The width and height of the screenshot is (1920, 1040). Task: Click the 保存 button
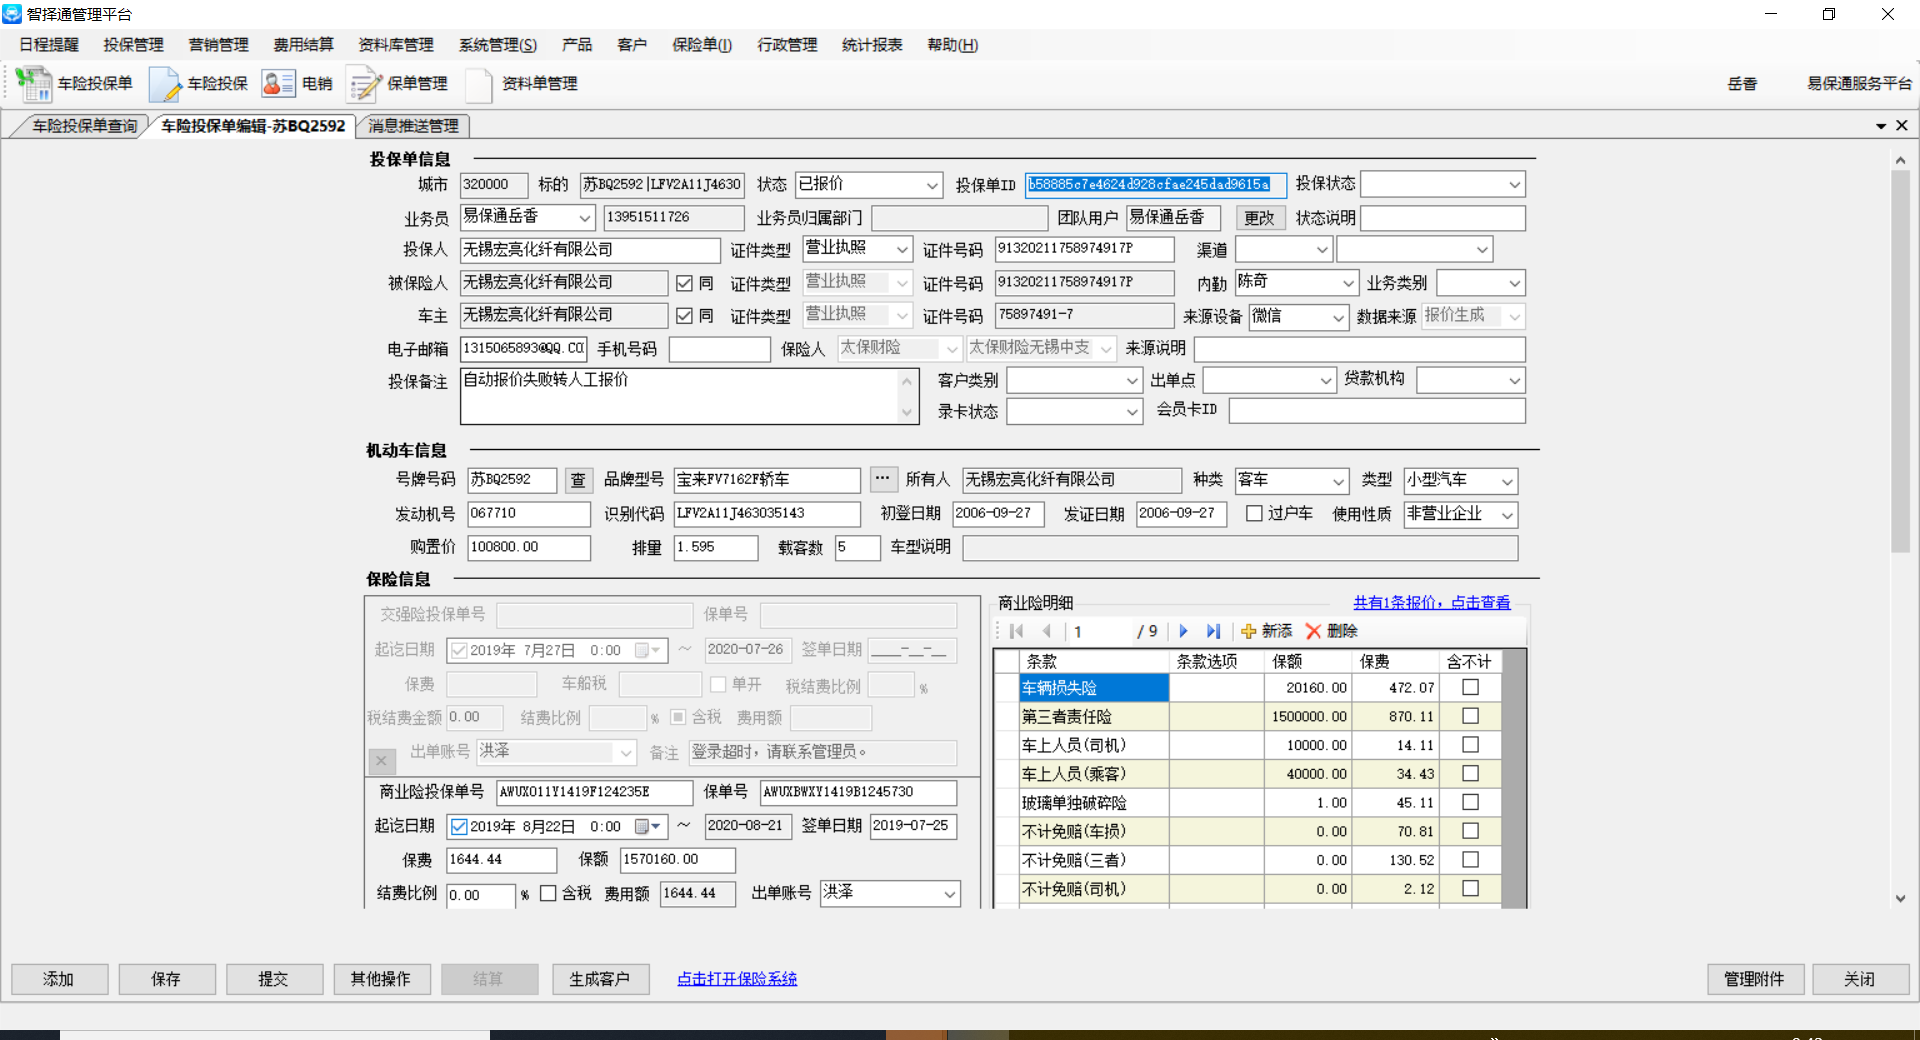[x=166, y=979]
